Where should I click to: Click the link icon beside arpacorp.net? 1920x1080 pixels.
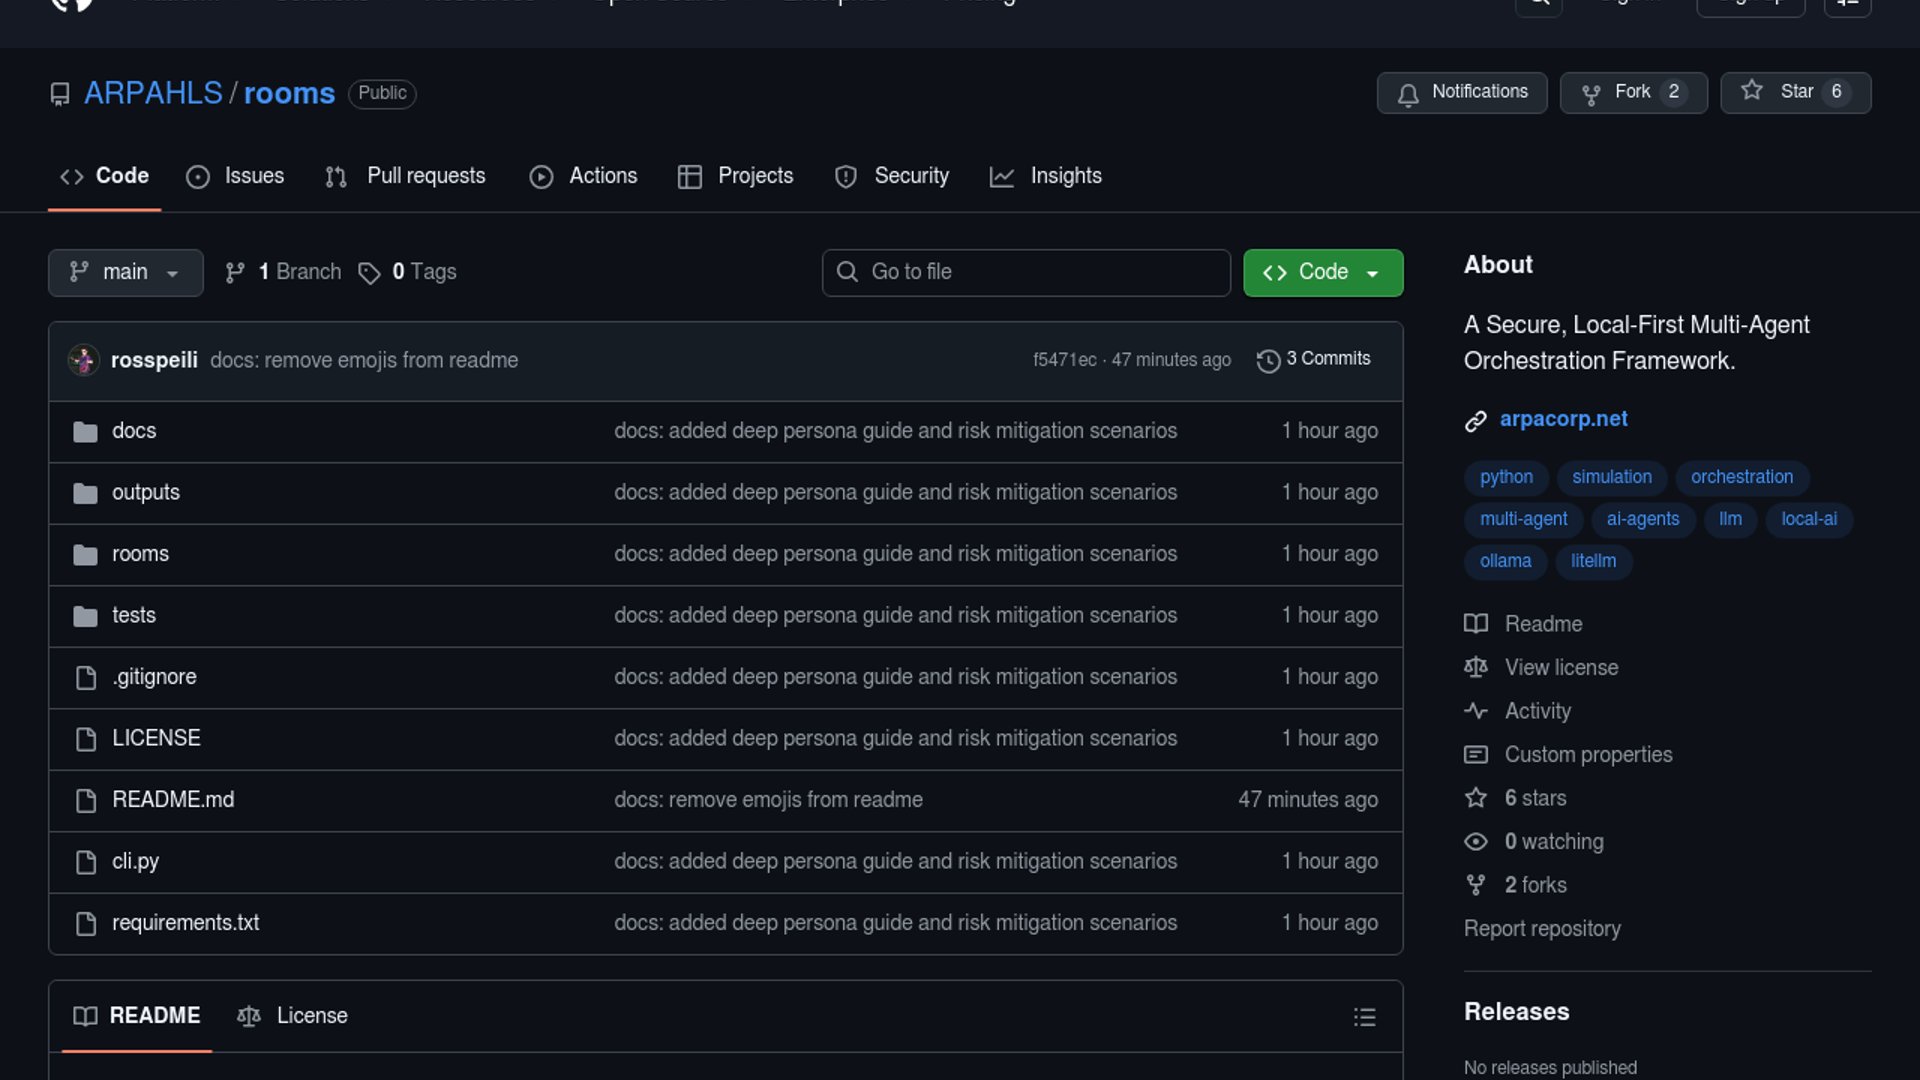click(1475, 421)
